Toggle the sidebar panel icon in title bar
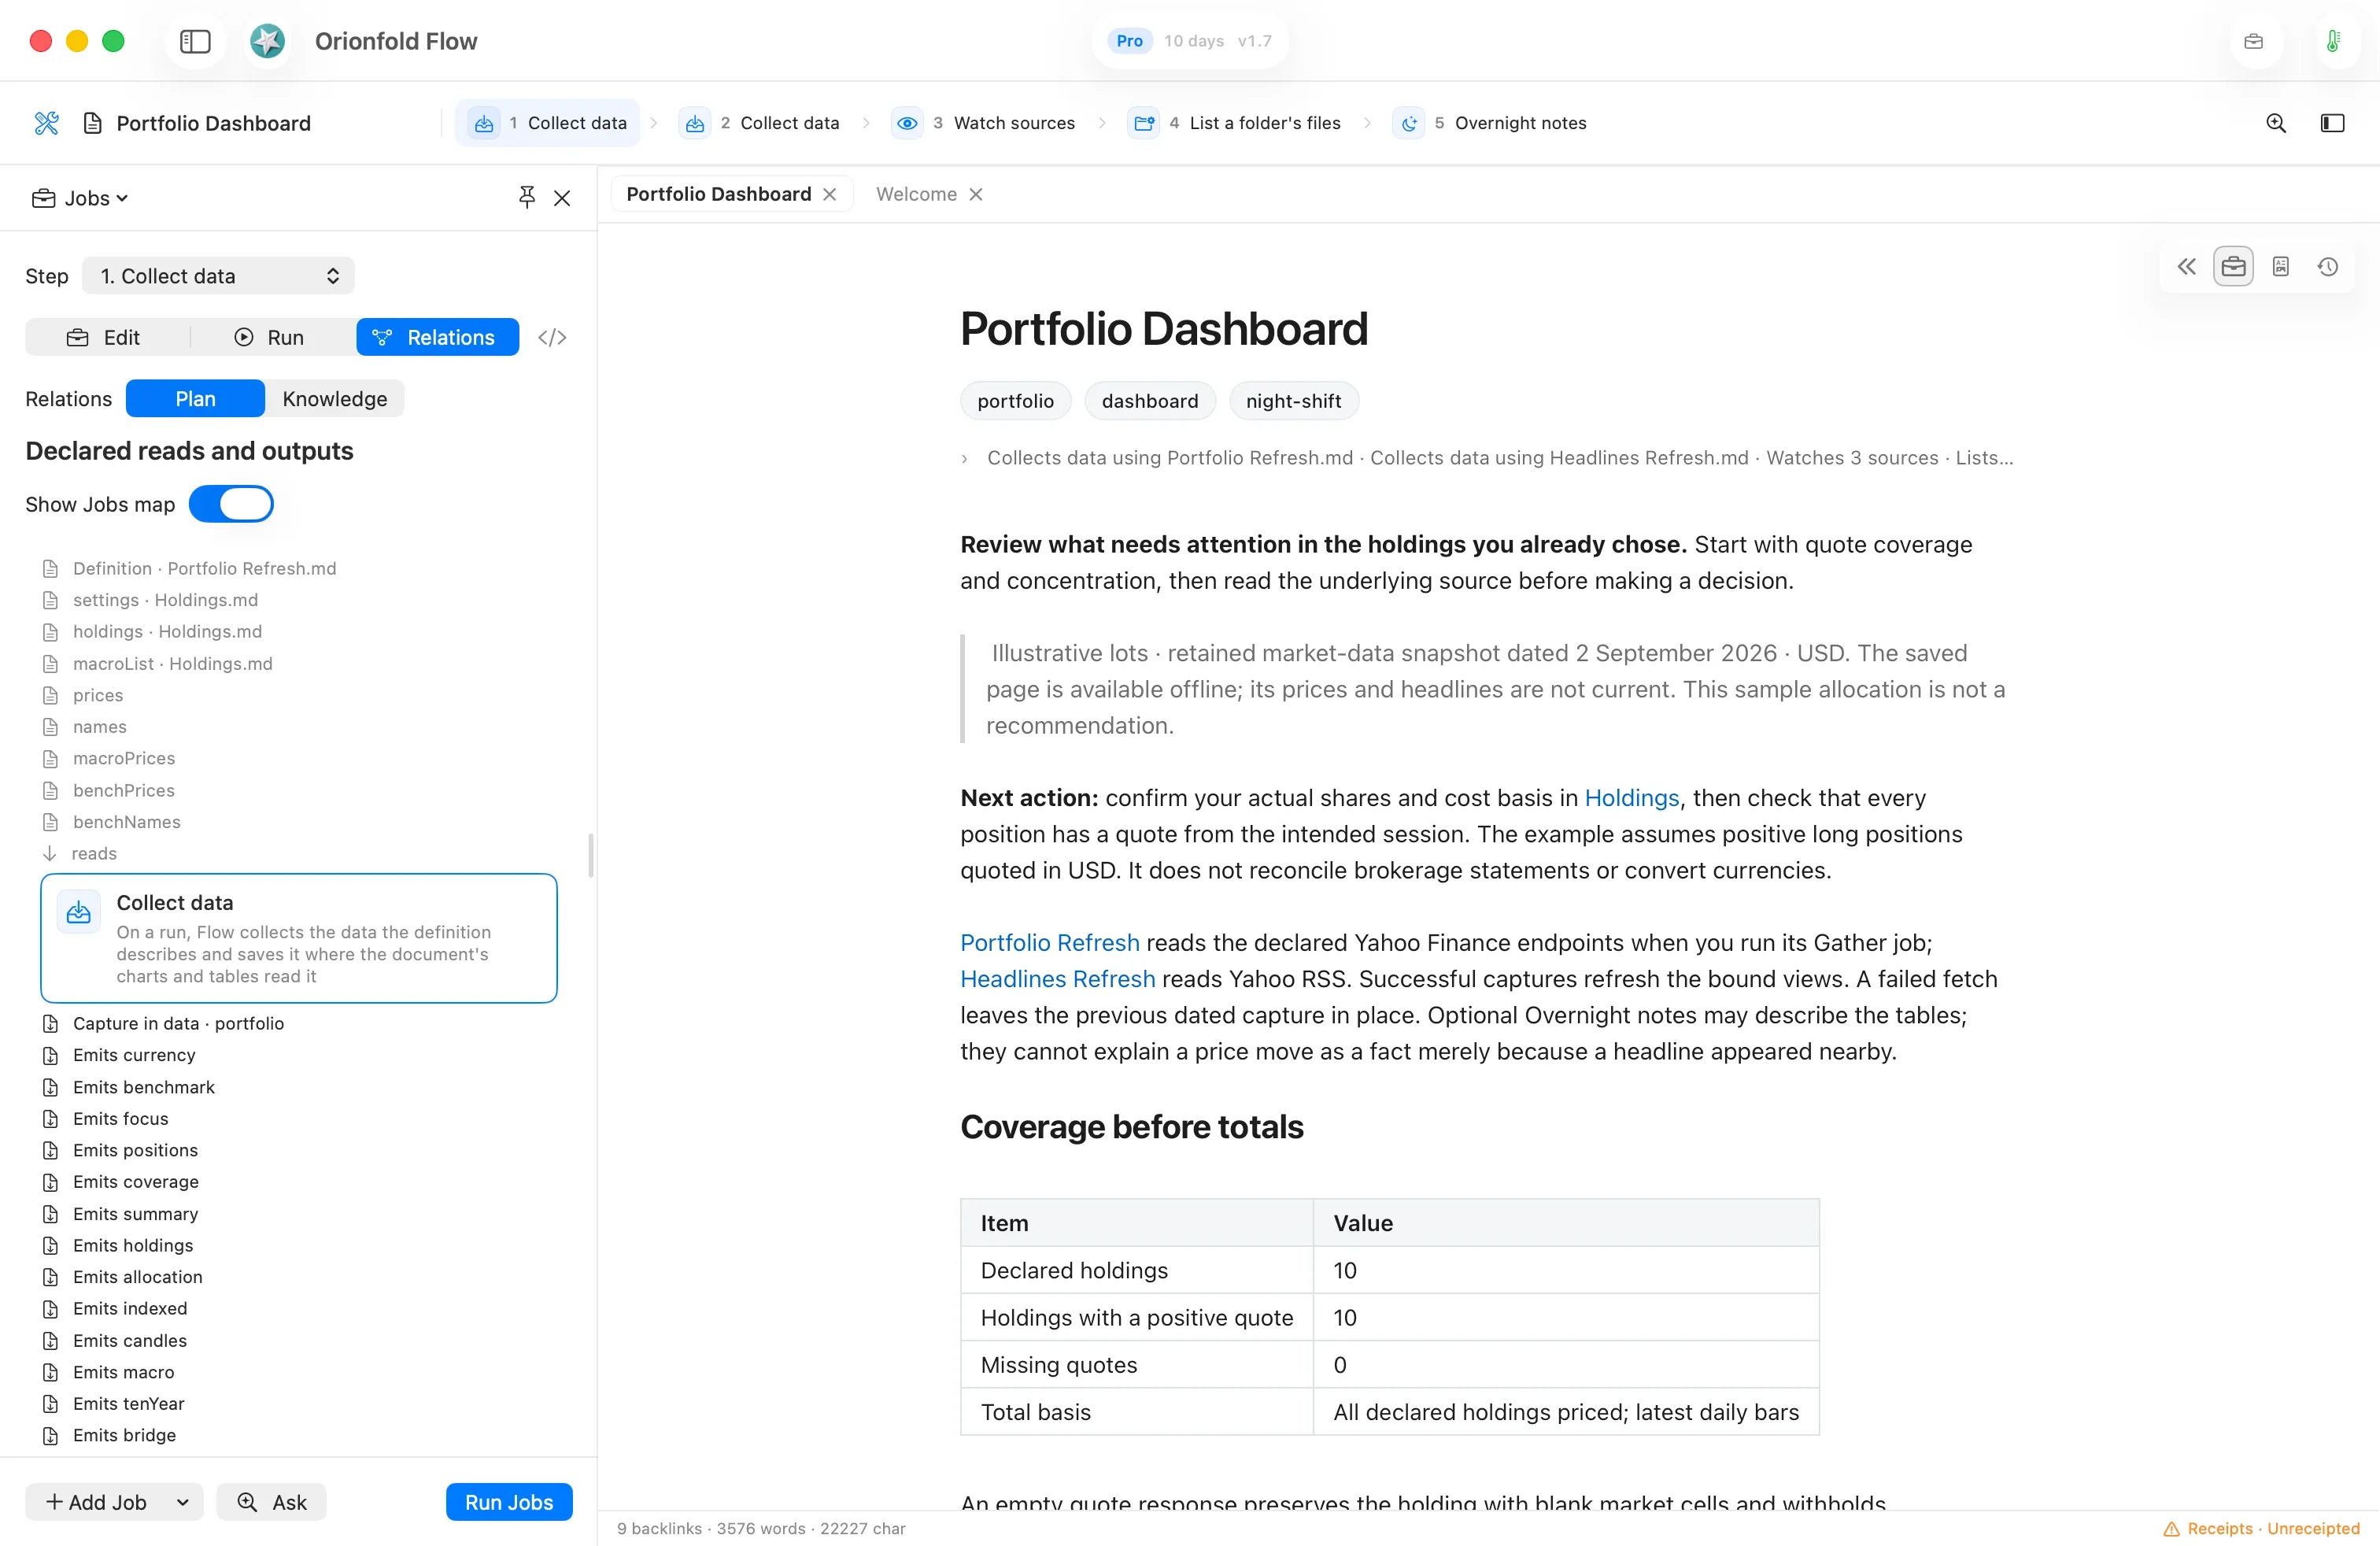The height and width of the screenshot is (1546, 2380). (x=195, y=41)
